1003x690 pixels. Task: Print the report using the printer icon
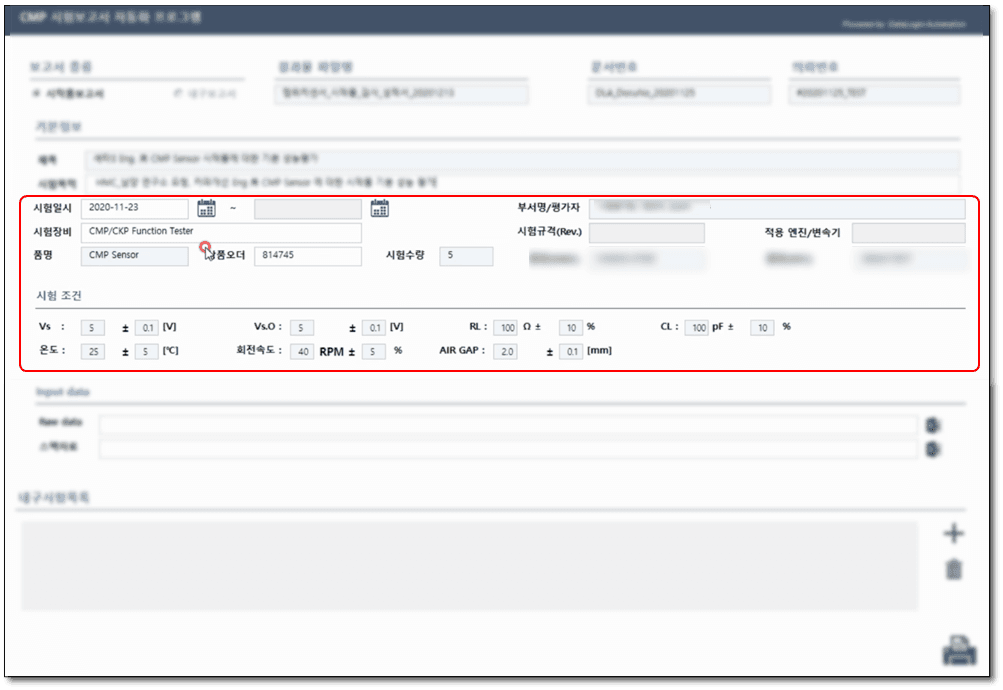959,650
